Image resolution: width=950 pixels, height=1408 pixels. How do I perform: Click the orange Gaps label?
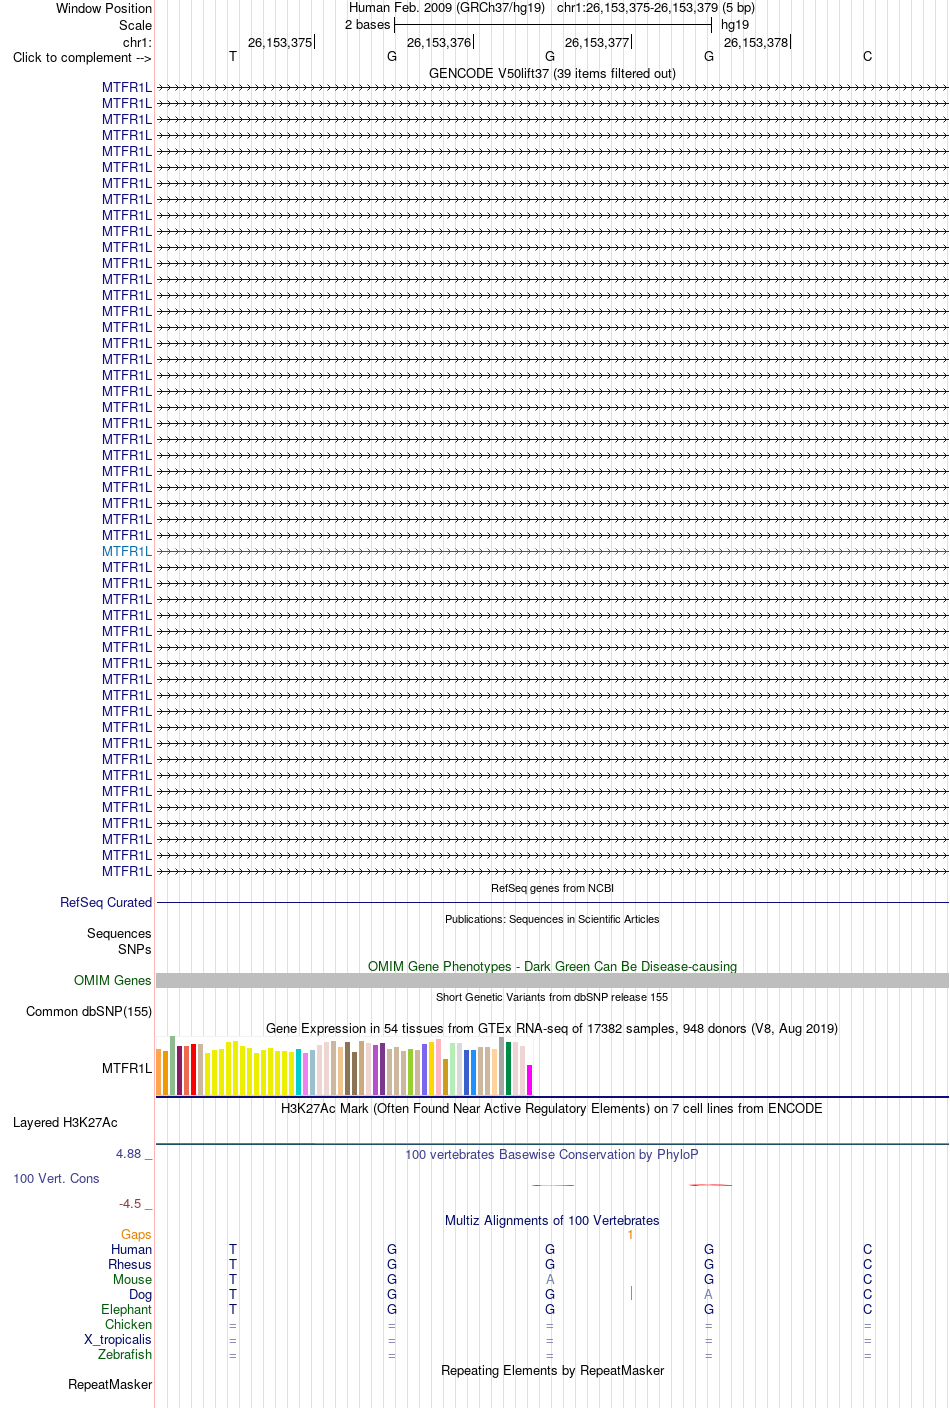point(137,1235)
